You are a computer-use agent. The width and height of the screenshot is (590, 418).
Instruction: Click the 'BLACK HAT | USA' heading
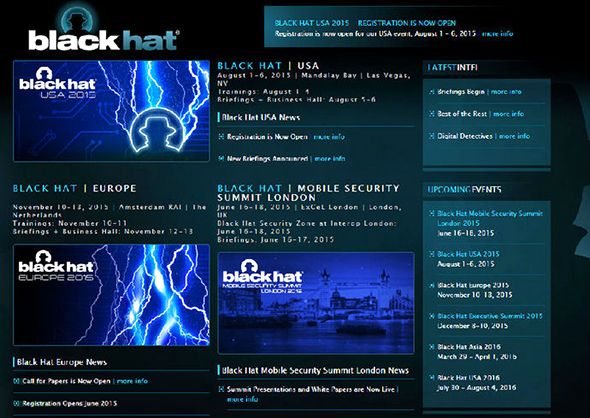point(268,66)
